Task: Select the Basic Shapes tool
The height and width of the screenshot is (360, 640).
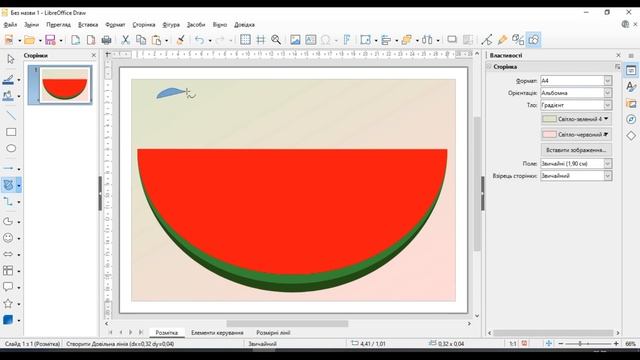Action: click(8, 221)
